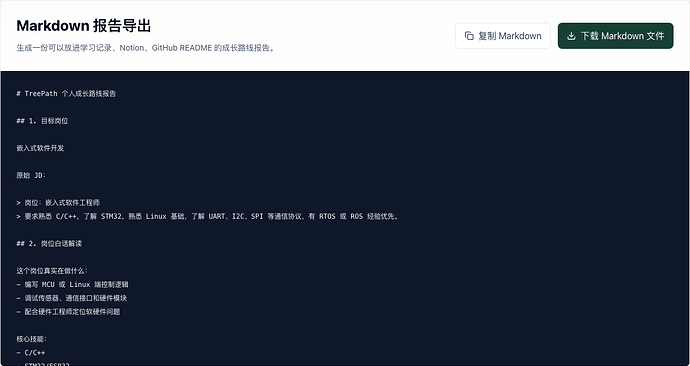
Task: Click the line '## 2. 岗位白话解读'
Action: (x=49, y=244)
